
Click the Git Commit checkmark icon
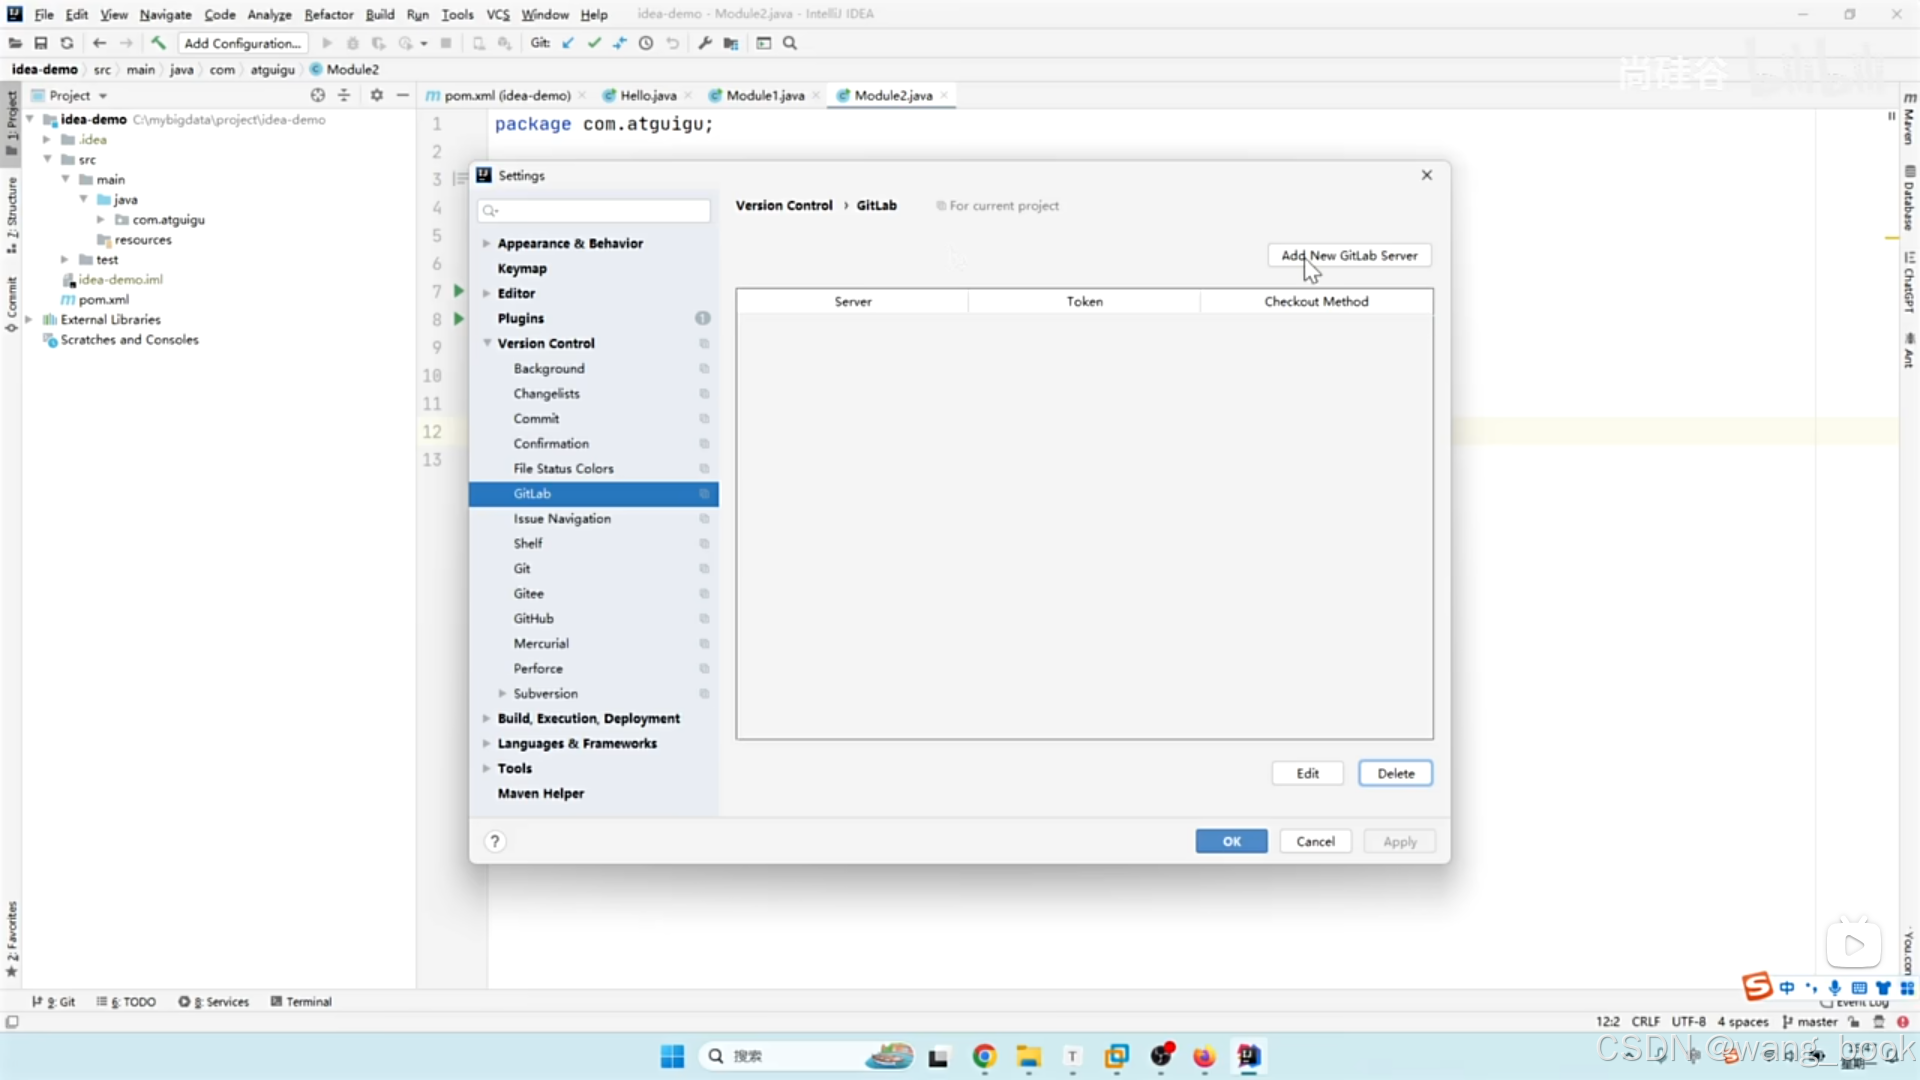[594, 43]
